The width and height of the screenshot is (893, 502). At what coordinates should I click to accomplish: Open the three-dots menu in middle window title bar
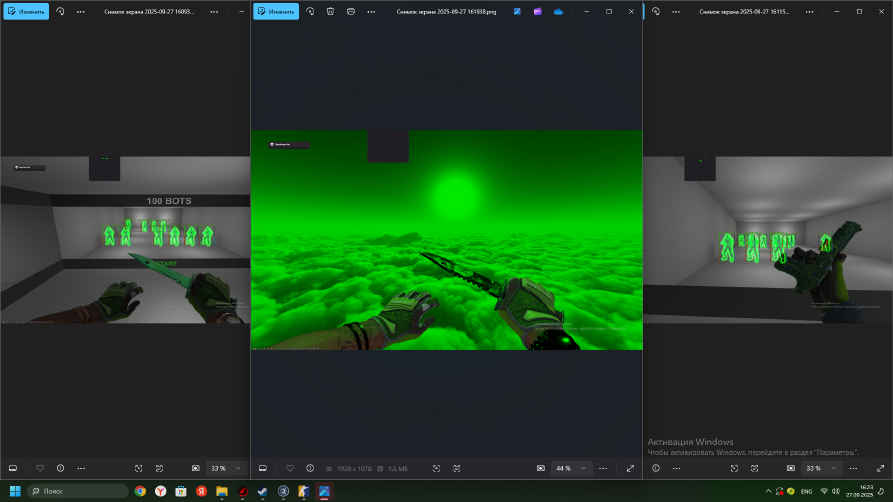pyautogui.click(x=373, y=11)
